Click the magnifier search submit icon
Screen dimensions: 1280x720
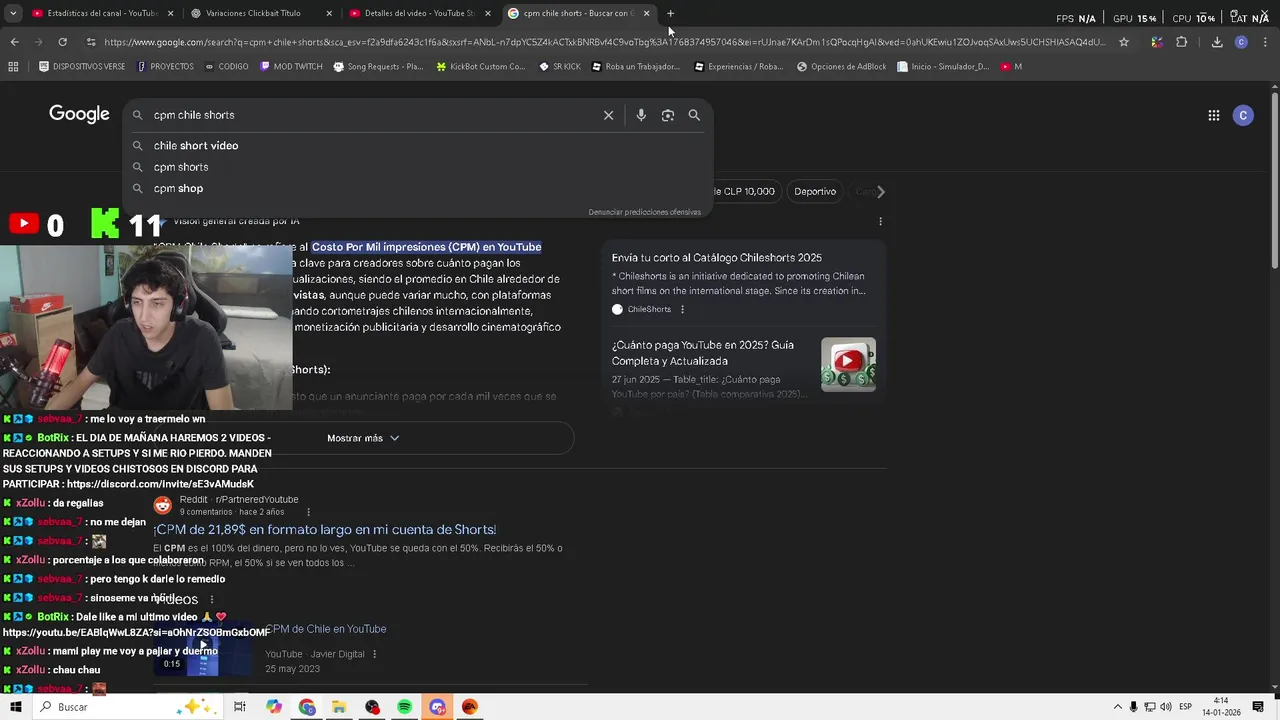coord(694,115)
